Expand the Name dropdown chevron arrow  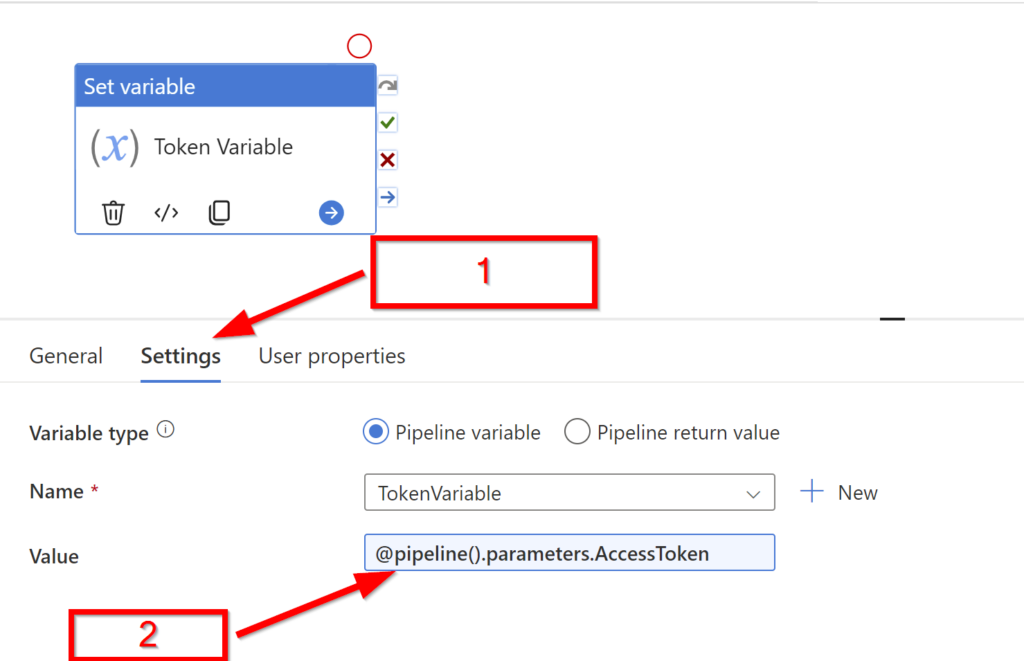(753, 494)
